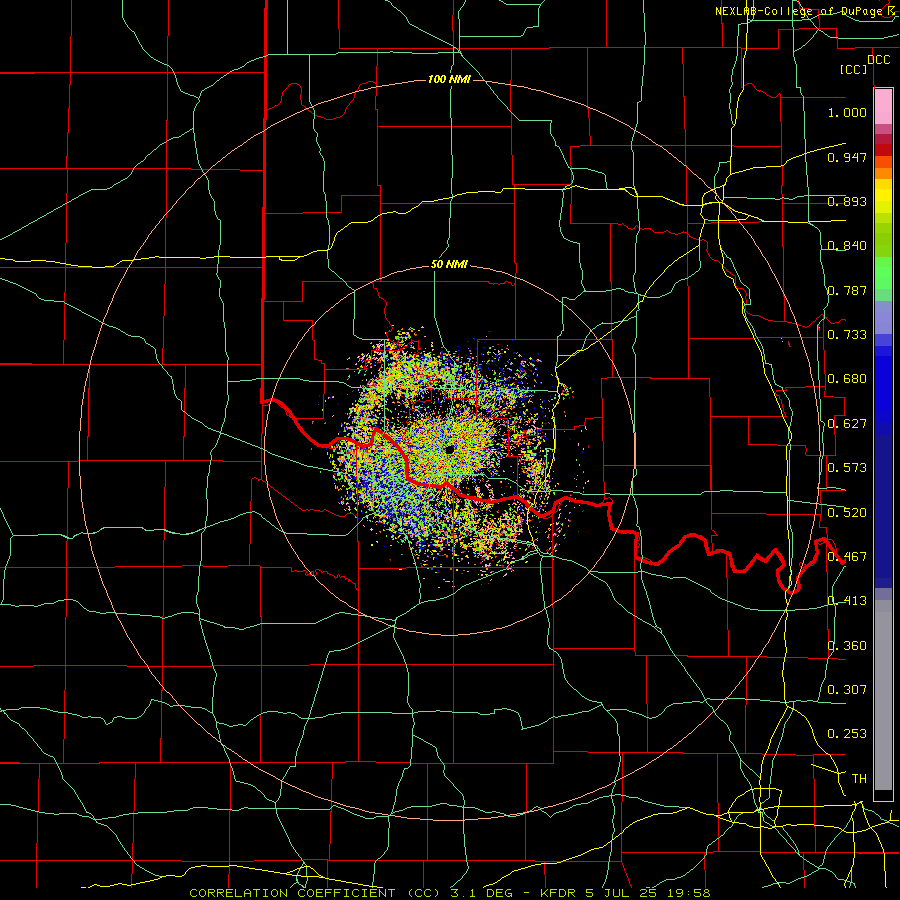Image resolution: width=900 pixels, height=900 pixels.
Task: Click the "CORRELATION COEFFICIENT (CC)" product title
Action: (x=313, y=893)
